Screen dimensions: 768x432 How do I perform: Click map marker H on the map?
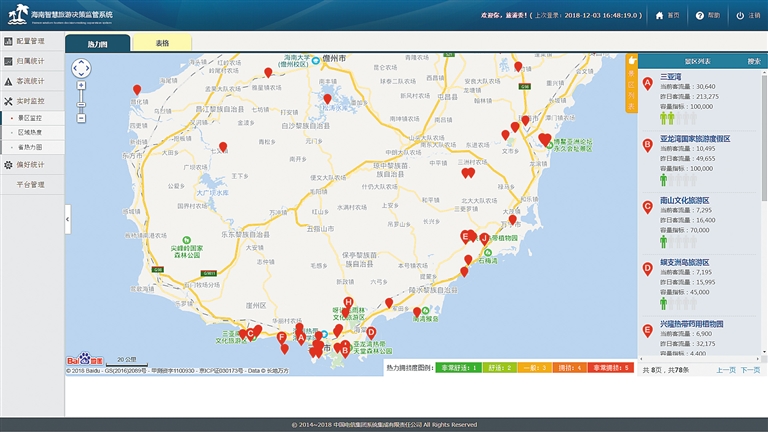[x=347, y=302]
